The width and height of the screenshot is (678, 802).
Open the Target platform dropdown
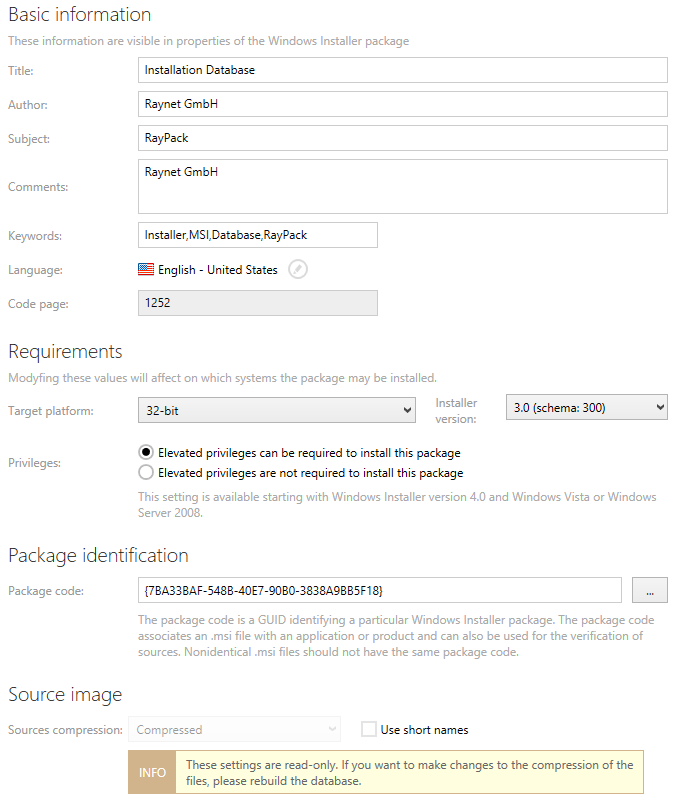click(x=276, y=408)
